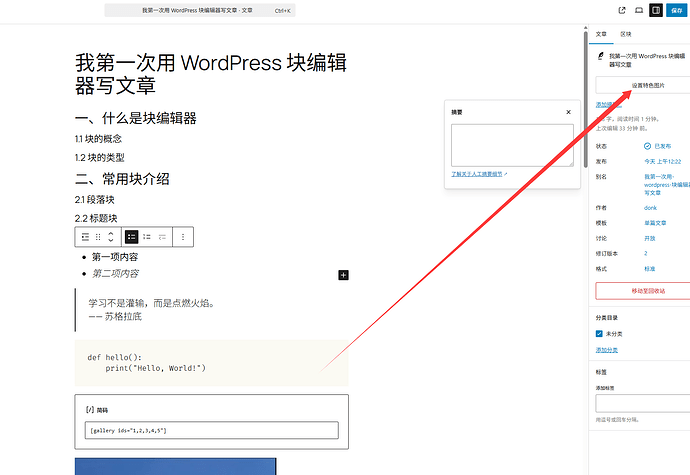Open the laptop preview icon in top bar
690x475 pixels.
click(x=639, y=10)
